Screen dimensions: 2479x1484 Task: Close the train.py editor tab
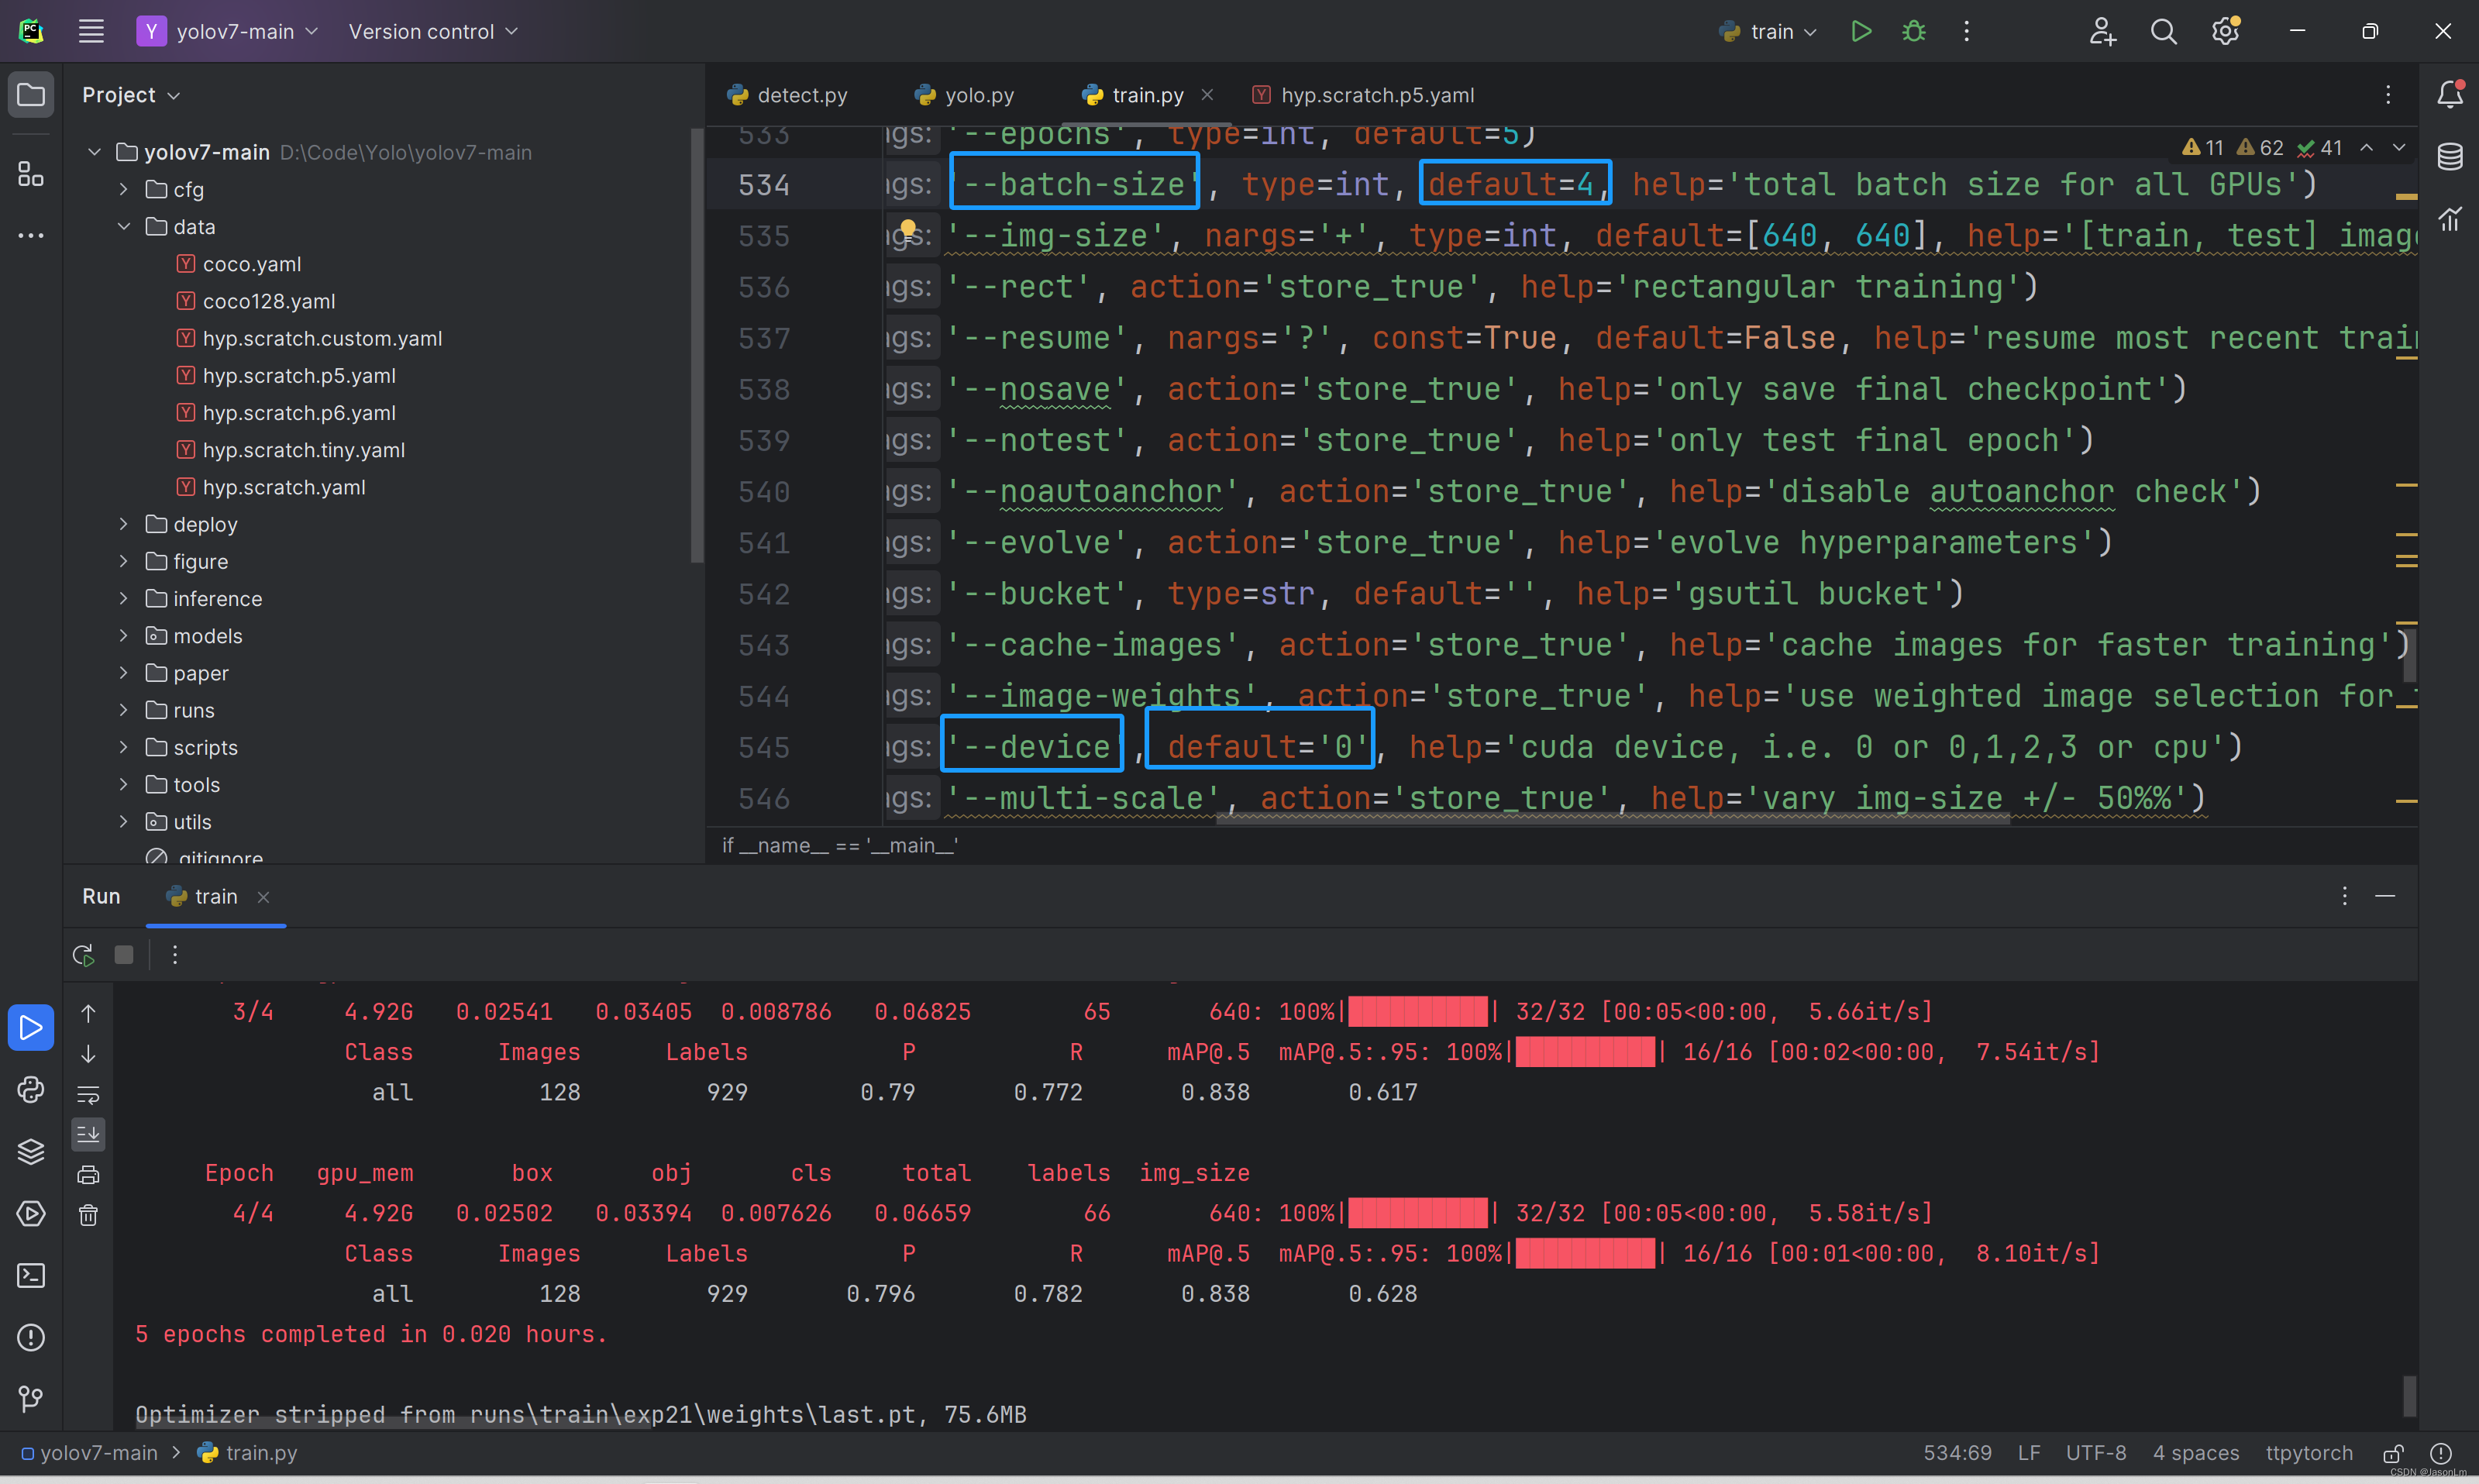click(x=1207, y=95)
